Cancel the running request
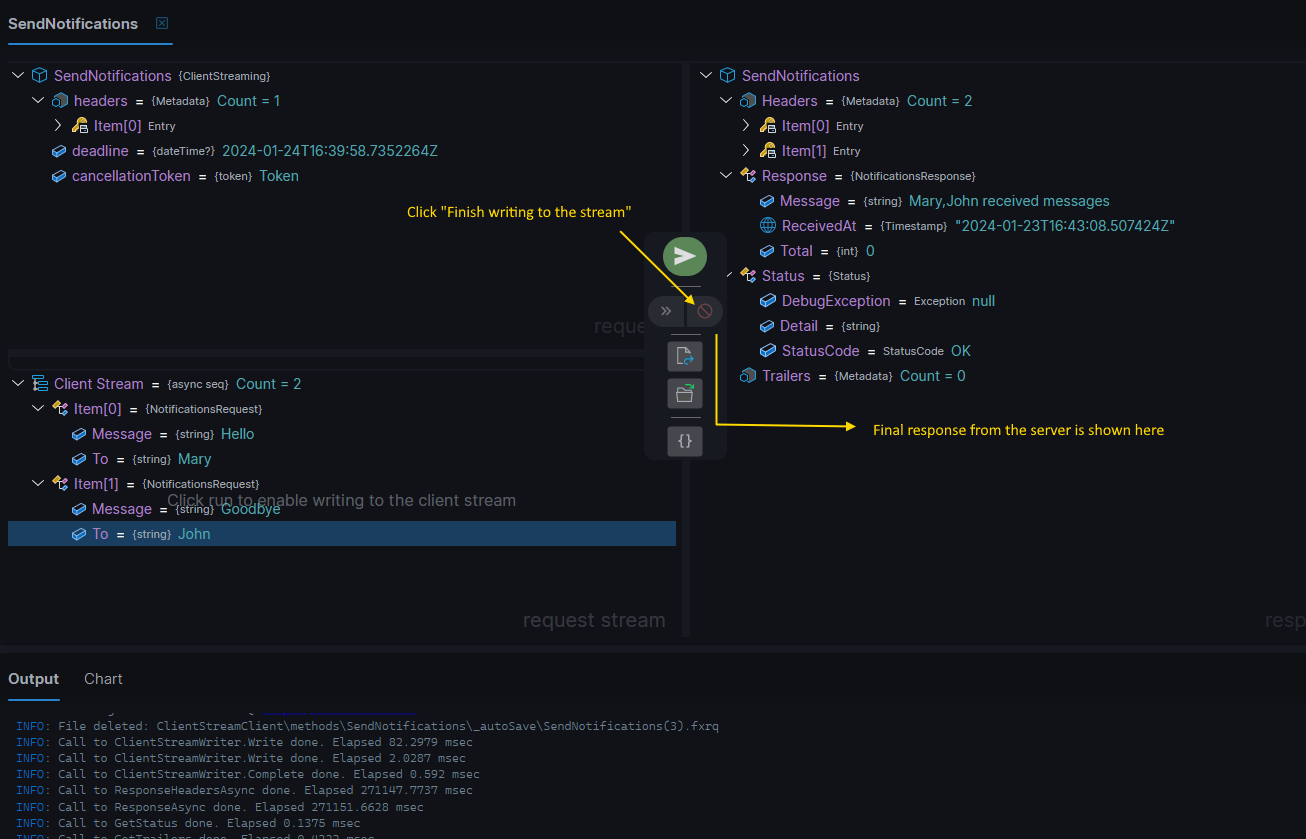 pyautogui.click(x=704, y=311)
